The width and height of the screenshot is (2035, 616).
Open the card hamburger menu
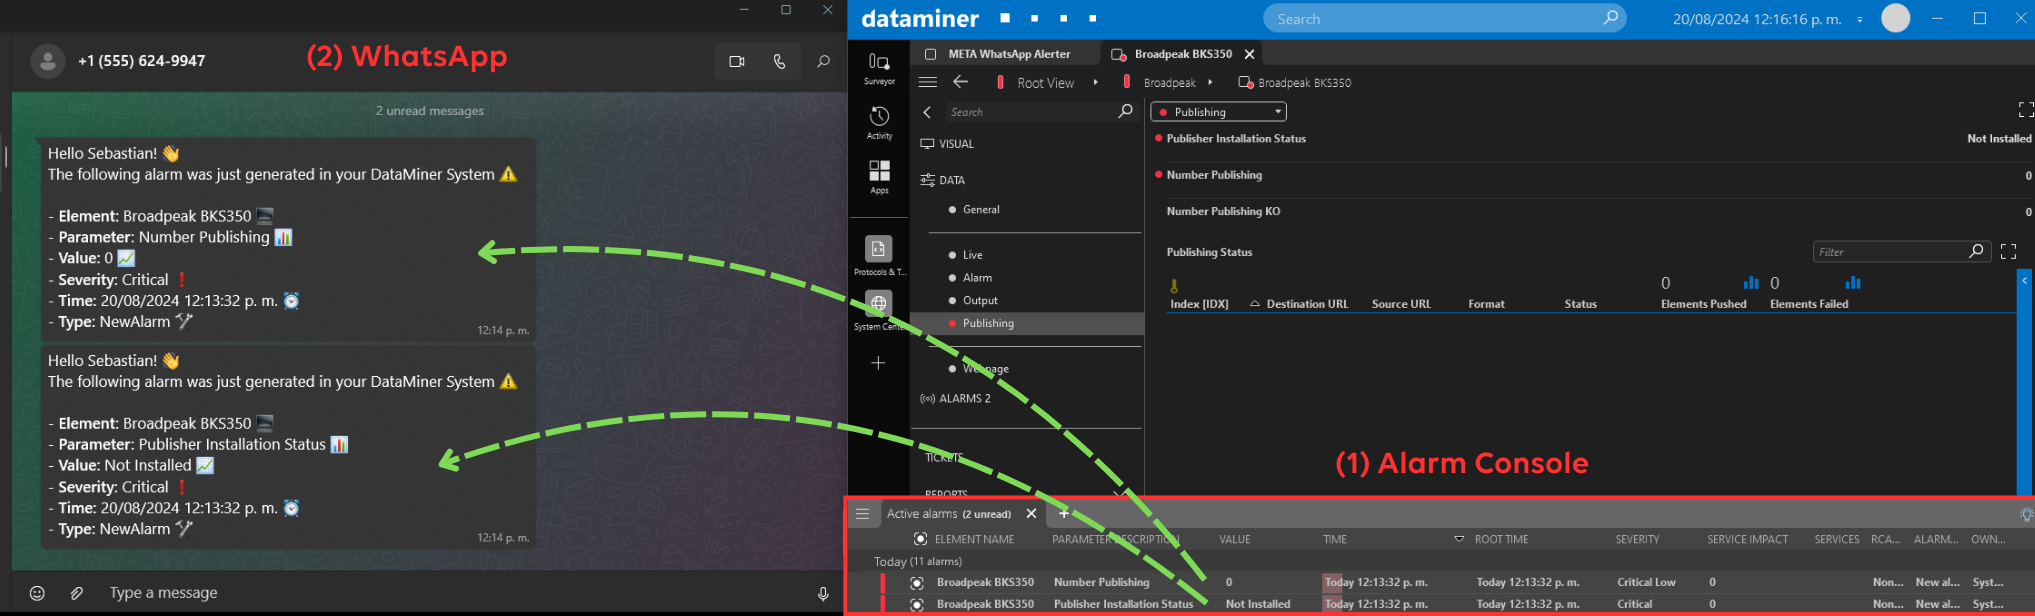pos(928,82)
